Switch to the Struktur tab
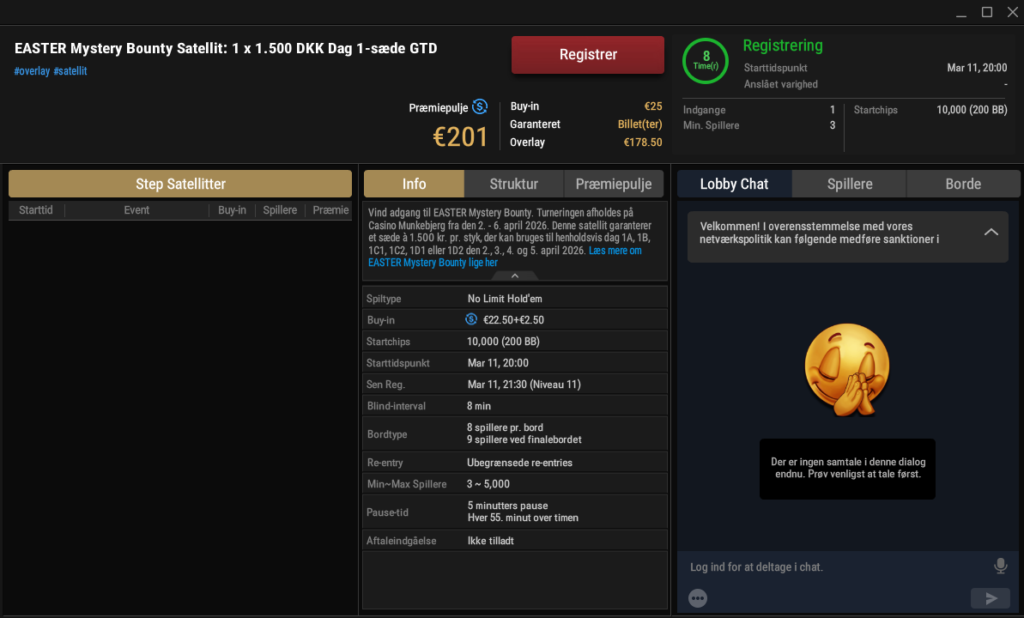 coord(514,184)
